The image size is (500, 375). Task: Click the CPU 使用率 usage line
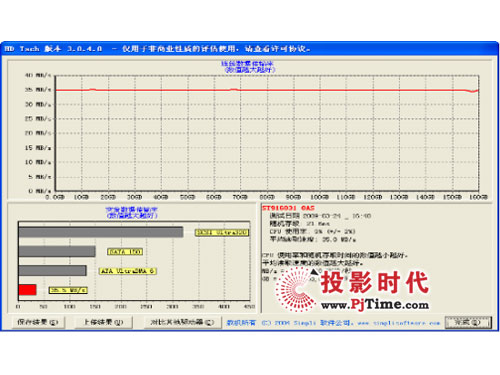tap(312, 231)
